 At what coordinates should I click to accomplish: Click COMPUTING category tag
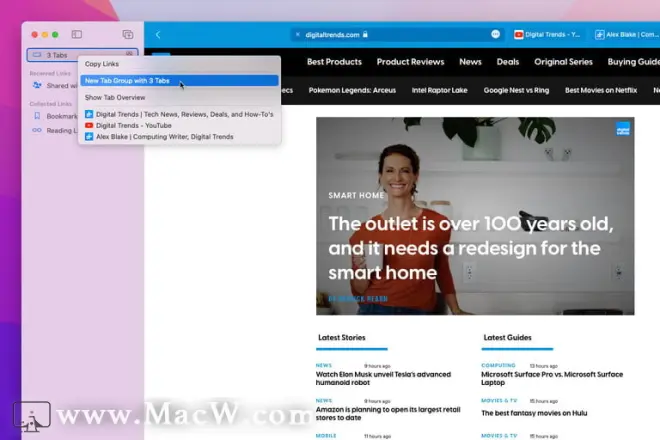[x=498, y=365]
